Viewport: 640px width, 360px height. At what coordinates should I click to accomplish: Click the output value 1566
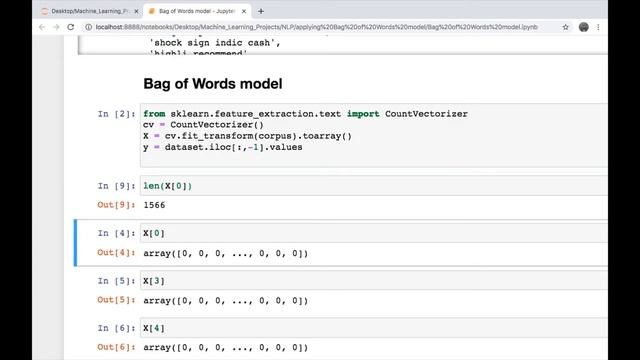pyautogui.click(x=154, y=205)
